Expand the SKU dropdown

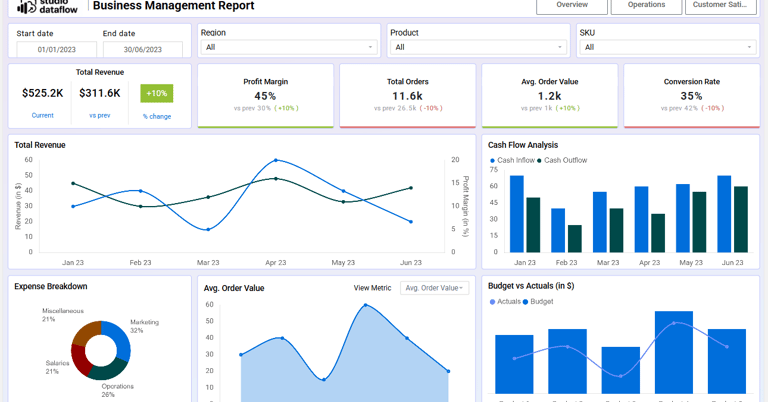click(x=668, y=47)
